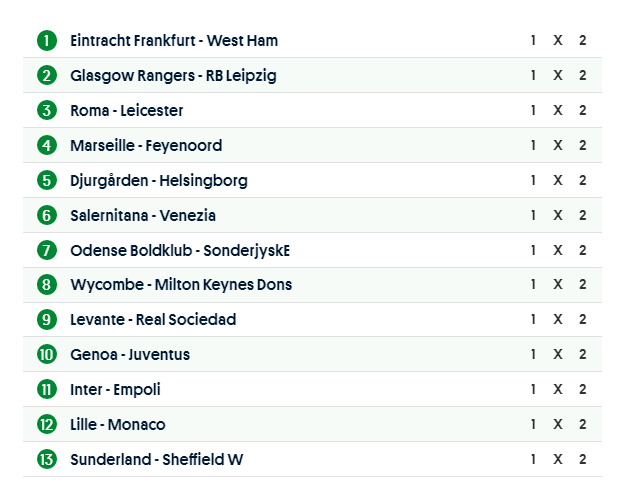Viewport: 625px width, 485px height.
Task: Select 1 for Levante - Real Sociedad
Action: tap(534, 320)
